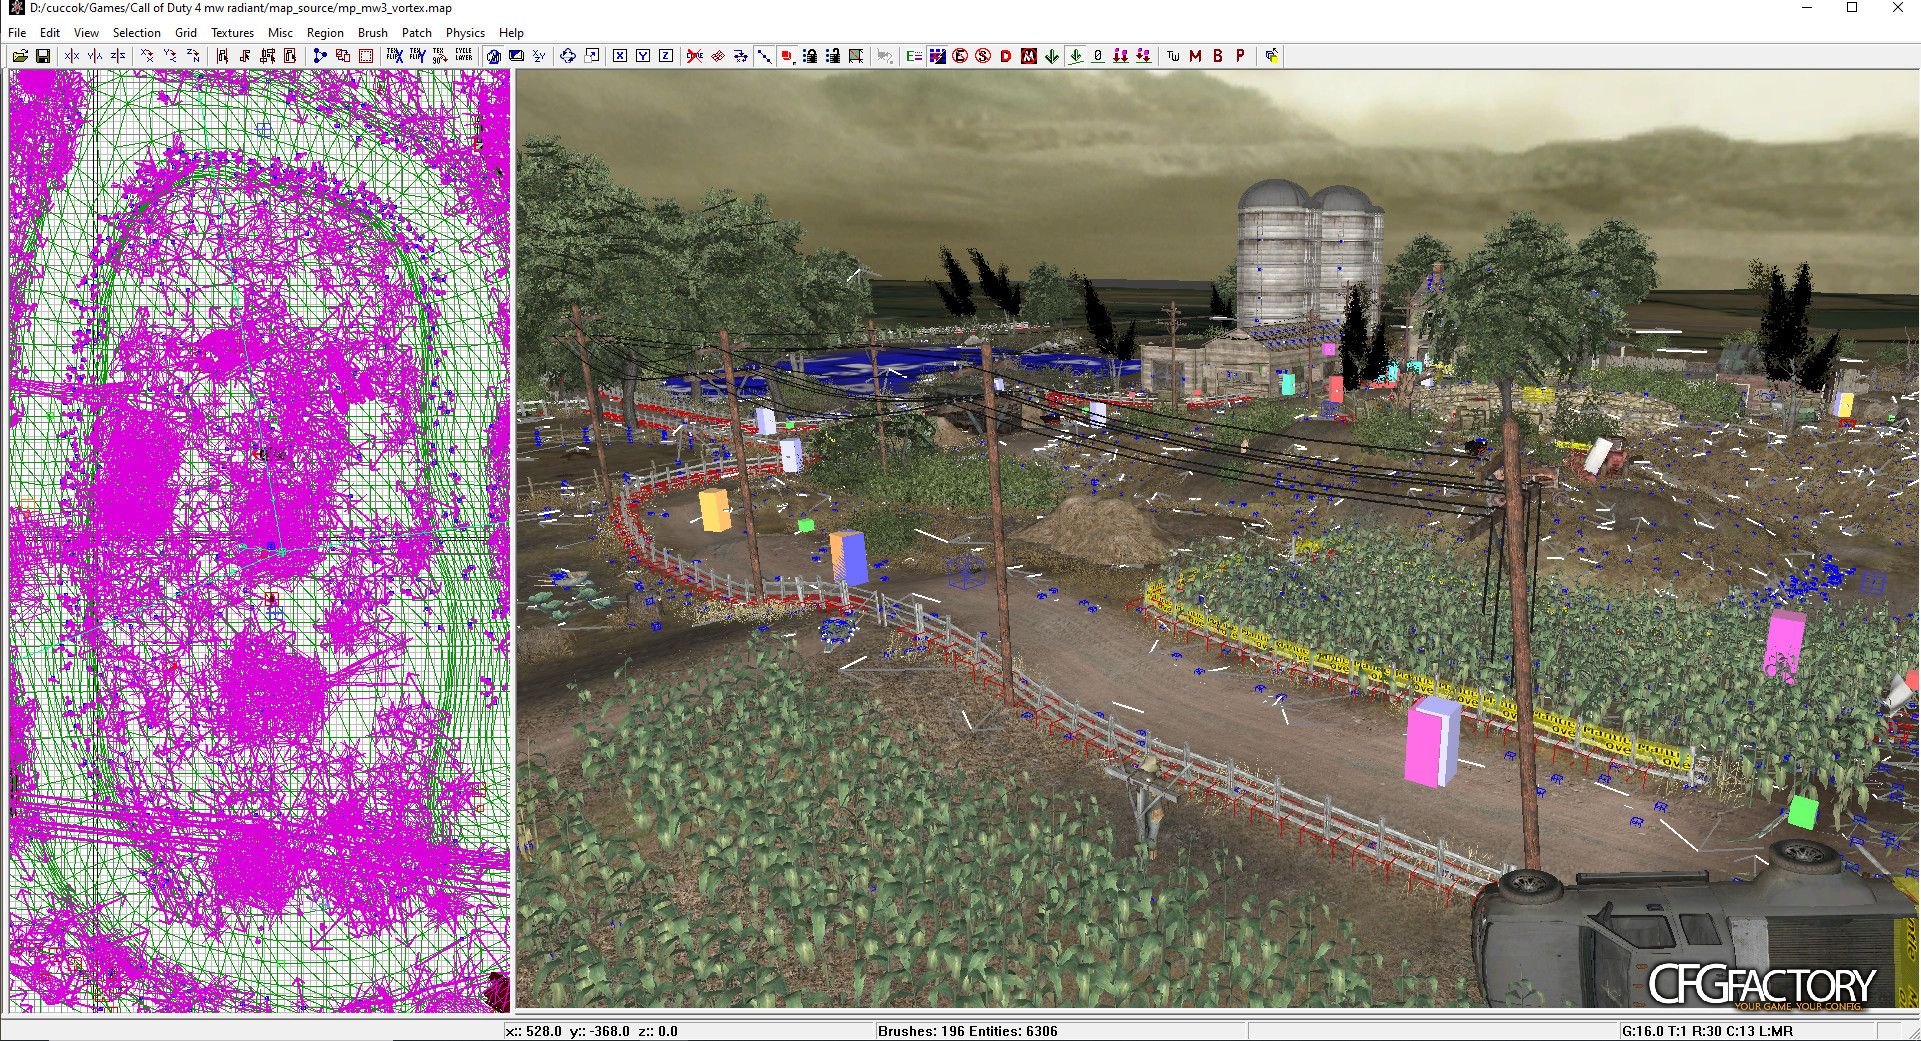Click the blue circular arrows icon
Viewport: 1921px width, 1041px height.
(x=568, y=56)
